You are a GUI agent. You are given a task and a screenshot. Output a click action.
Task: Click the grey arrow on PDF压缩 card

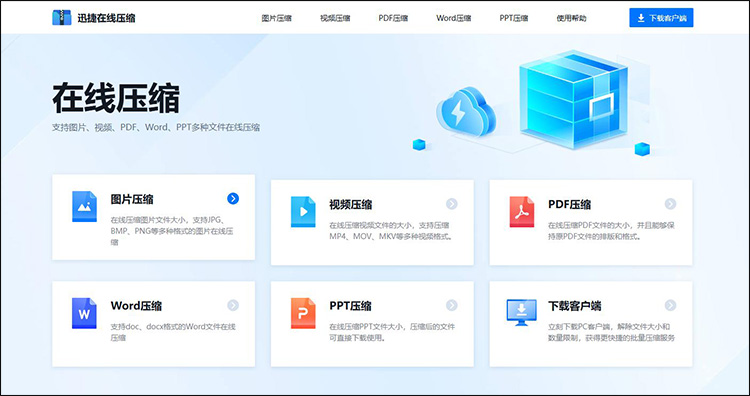click(670, 204)
